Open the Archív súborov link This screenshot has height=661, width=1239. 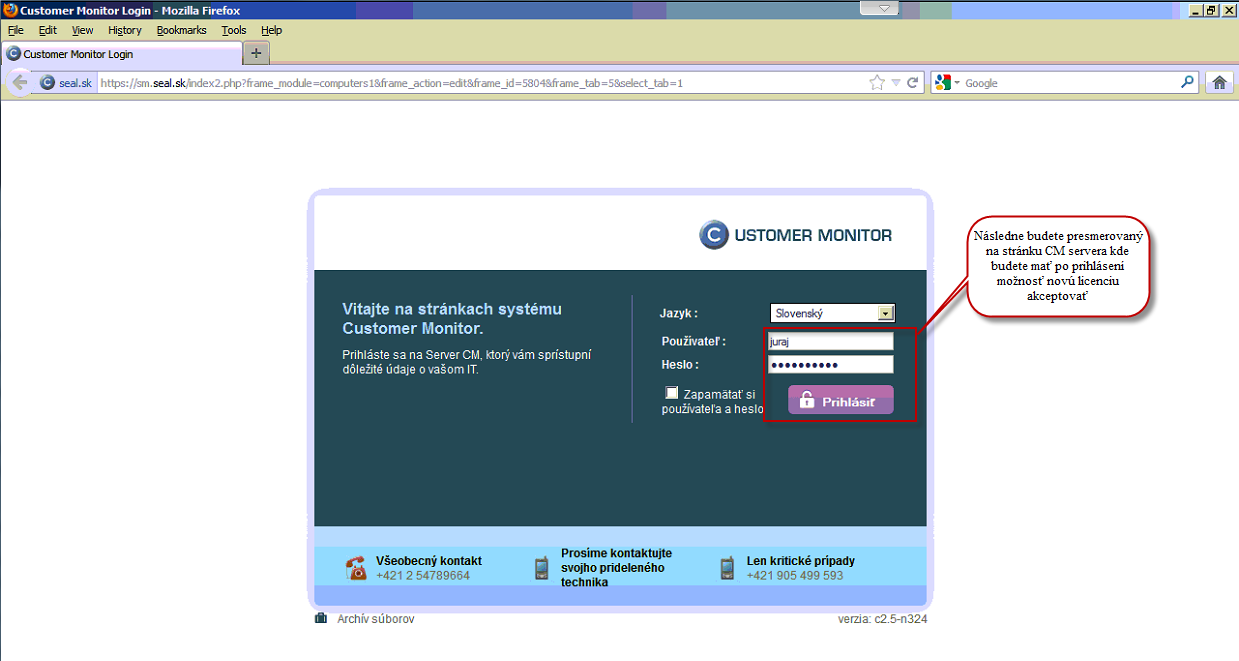(x=376, y=619)
